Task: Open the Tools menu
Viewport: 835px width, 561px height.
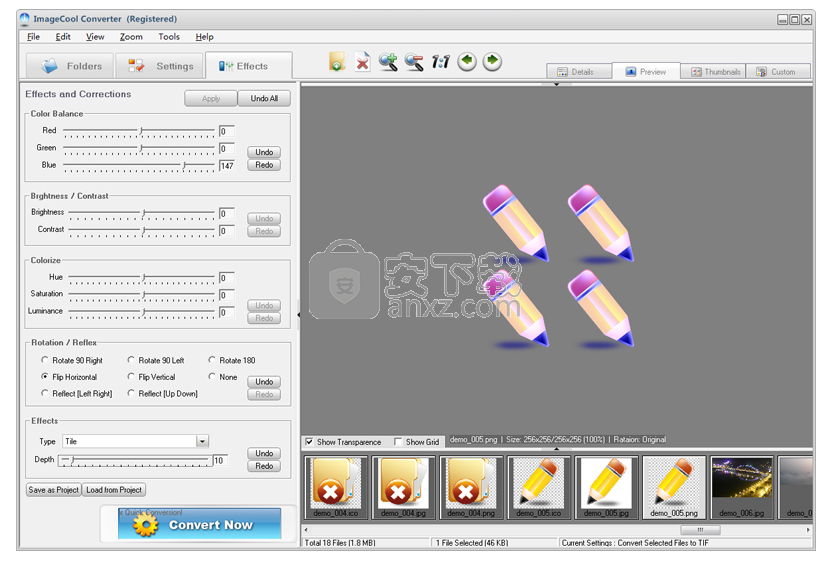Action: (169, 37)
